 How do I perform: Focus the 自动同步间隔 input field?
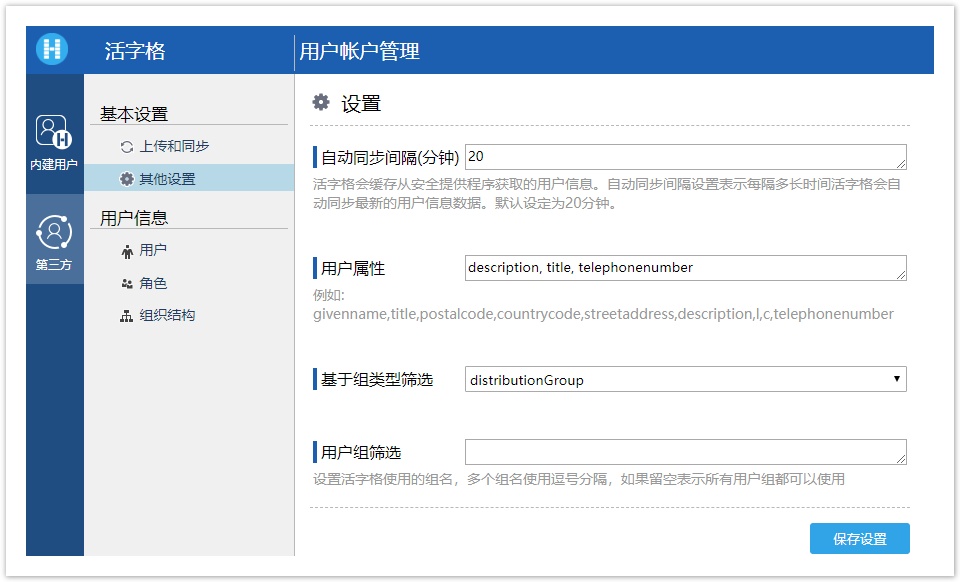[686, 157]
